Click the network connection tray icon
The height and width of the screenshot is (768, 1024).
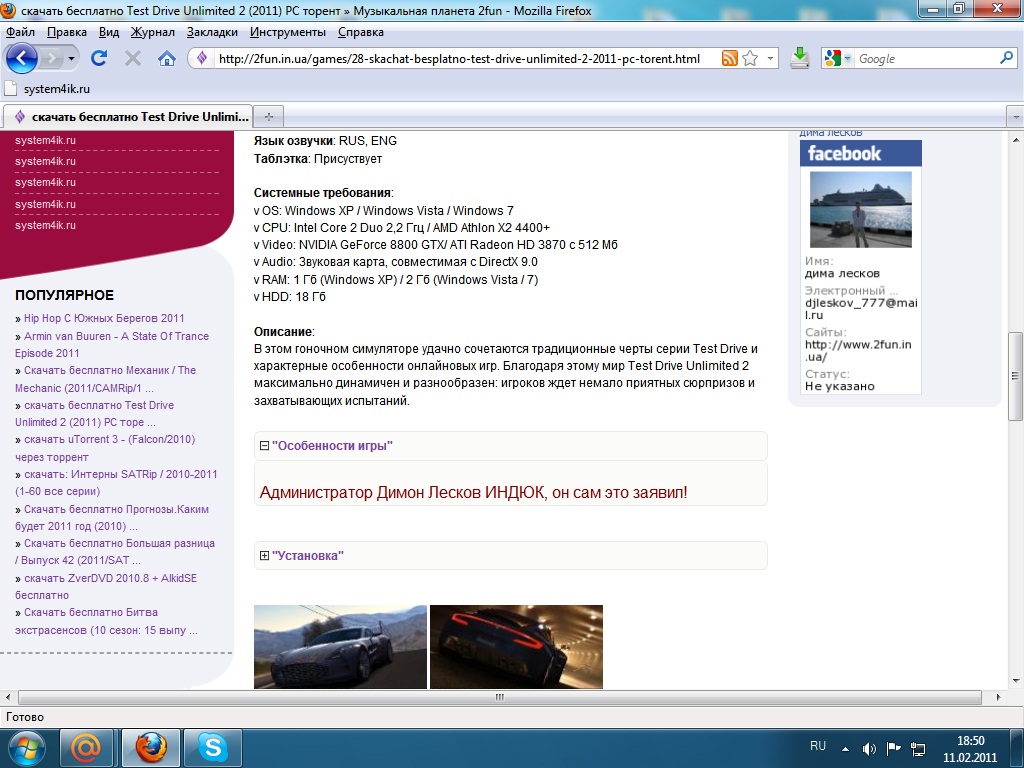(918, 749)
